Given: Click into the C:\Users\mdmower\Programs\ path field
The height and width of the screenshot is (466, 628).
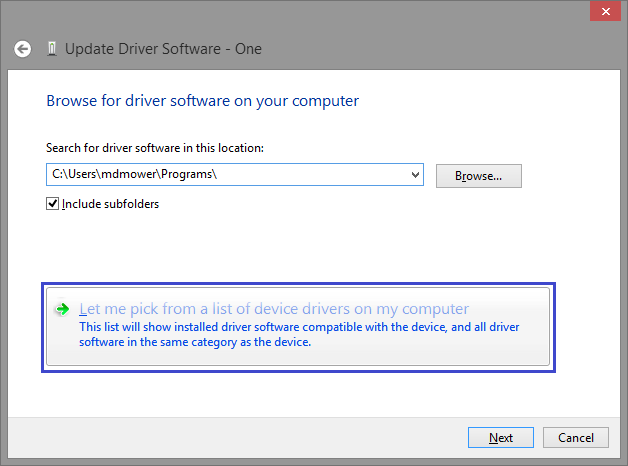Looking at the screenshot, I should point(228,175).
